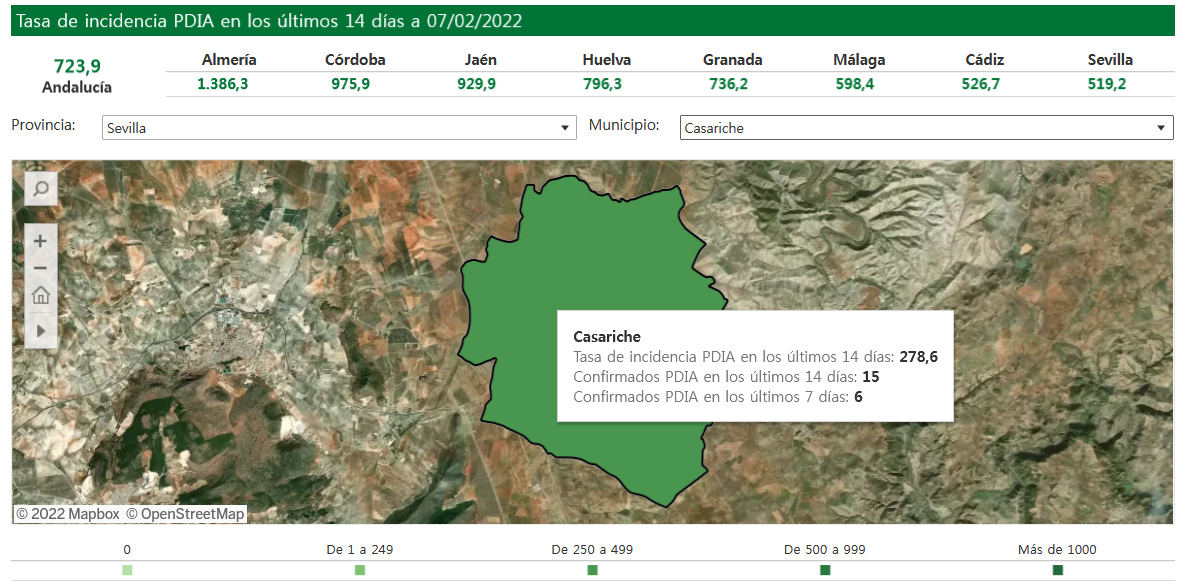Expand map tools with arrow icon
The height and width of the screenshot is (585, 1185).
41,329
